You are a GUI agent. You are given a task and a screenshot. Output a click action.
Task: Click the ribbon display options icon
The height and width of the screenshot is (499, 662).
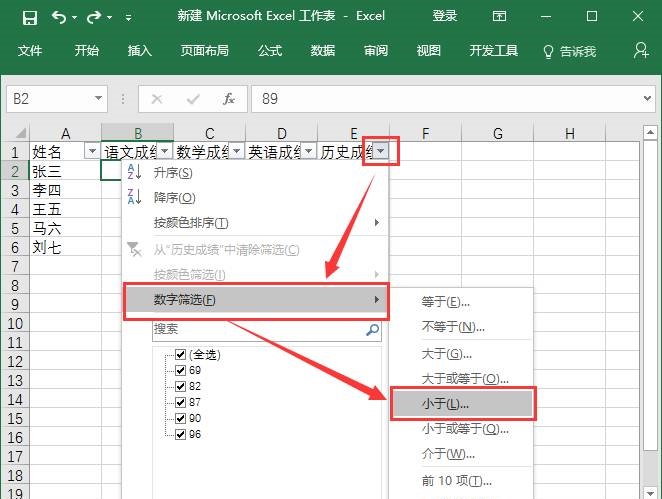tap(499, 16)
